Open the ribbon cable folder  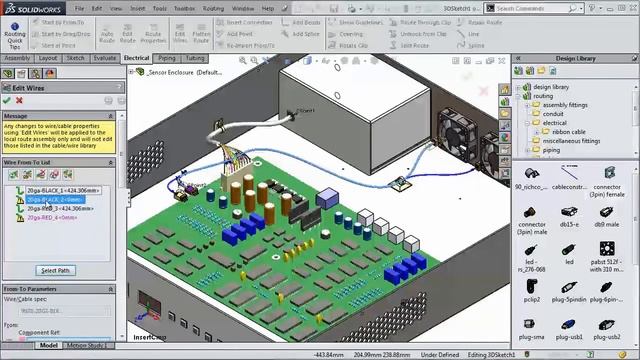point(569,132)
